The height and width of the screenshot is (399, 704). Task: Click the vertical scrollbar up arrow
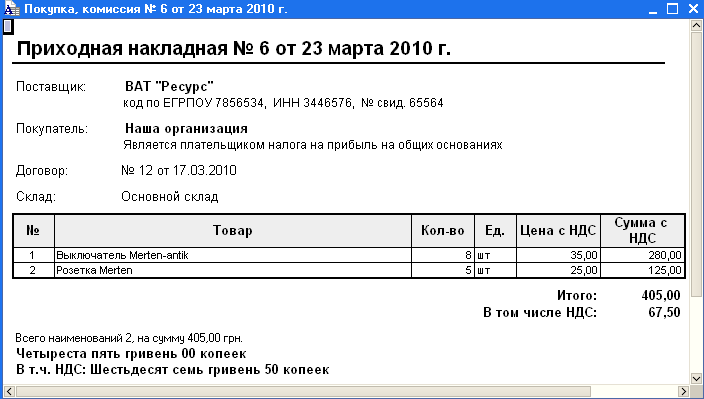696,25
